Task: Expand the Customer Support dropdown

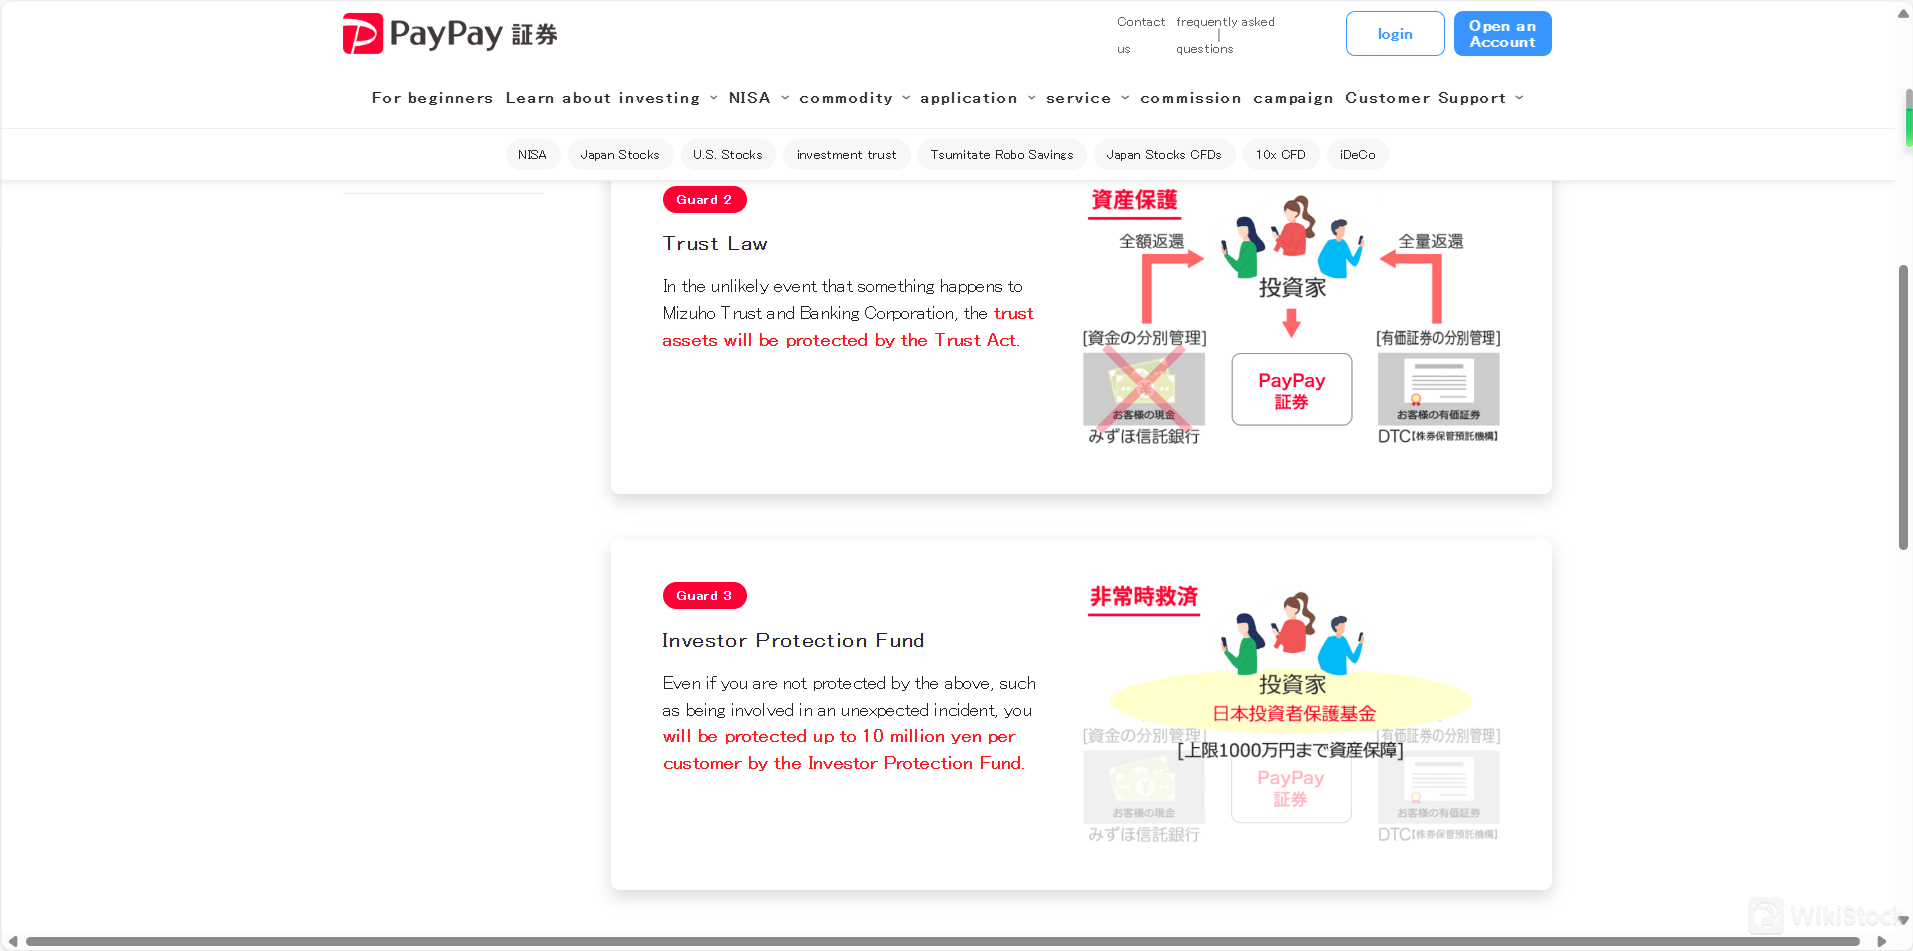Action: tap(1433, 98)
